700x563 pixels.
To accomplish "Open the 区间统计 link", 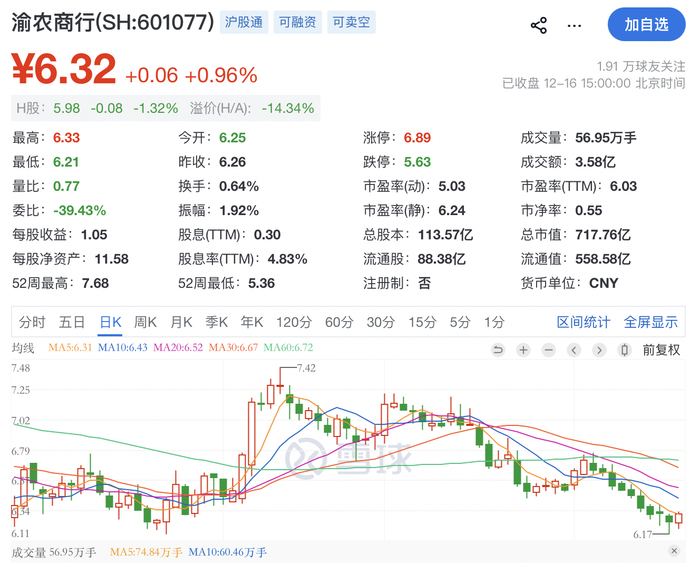I will coord(583,322).
